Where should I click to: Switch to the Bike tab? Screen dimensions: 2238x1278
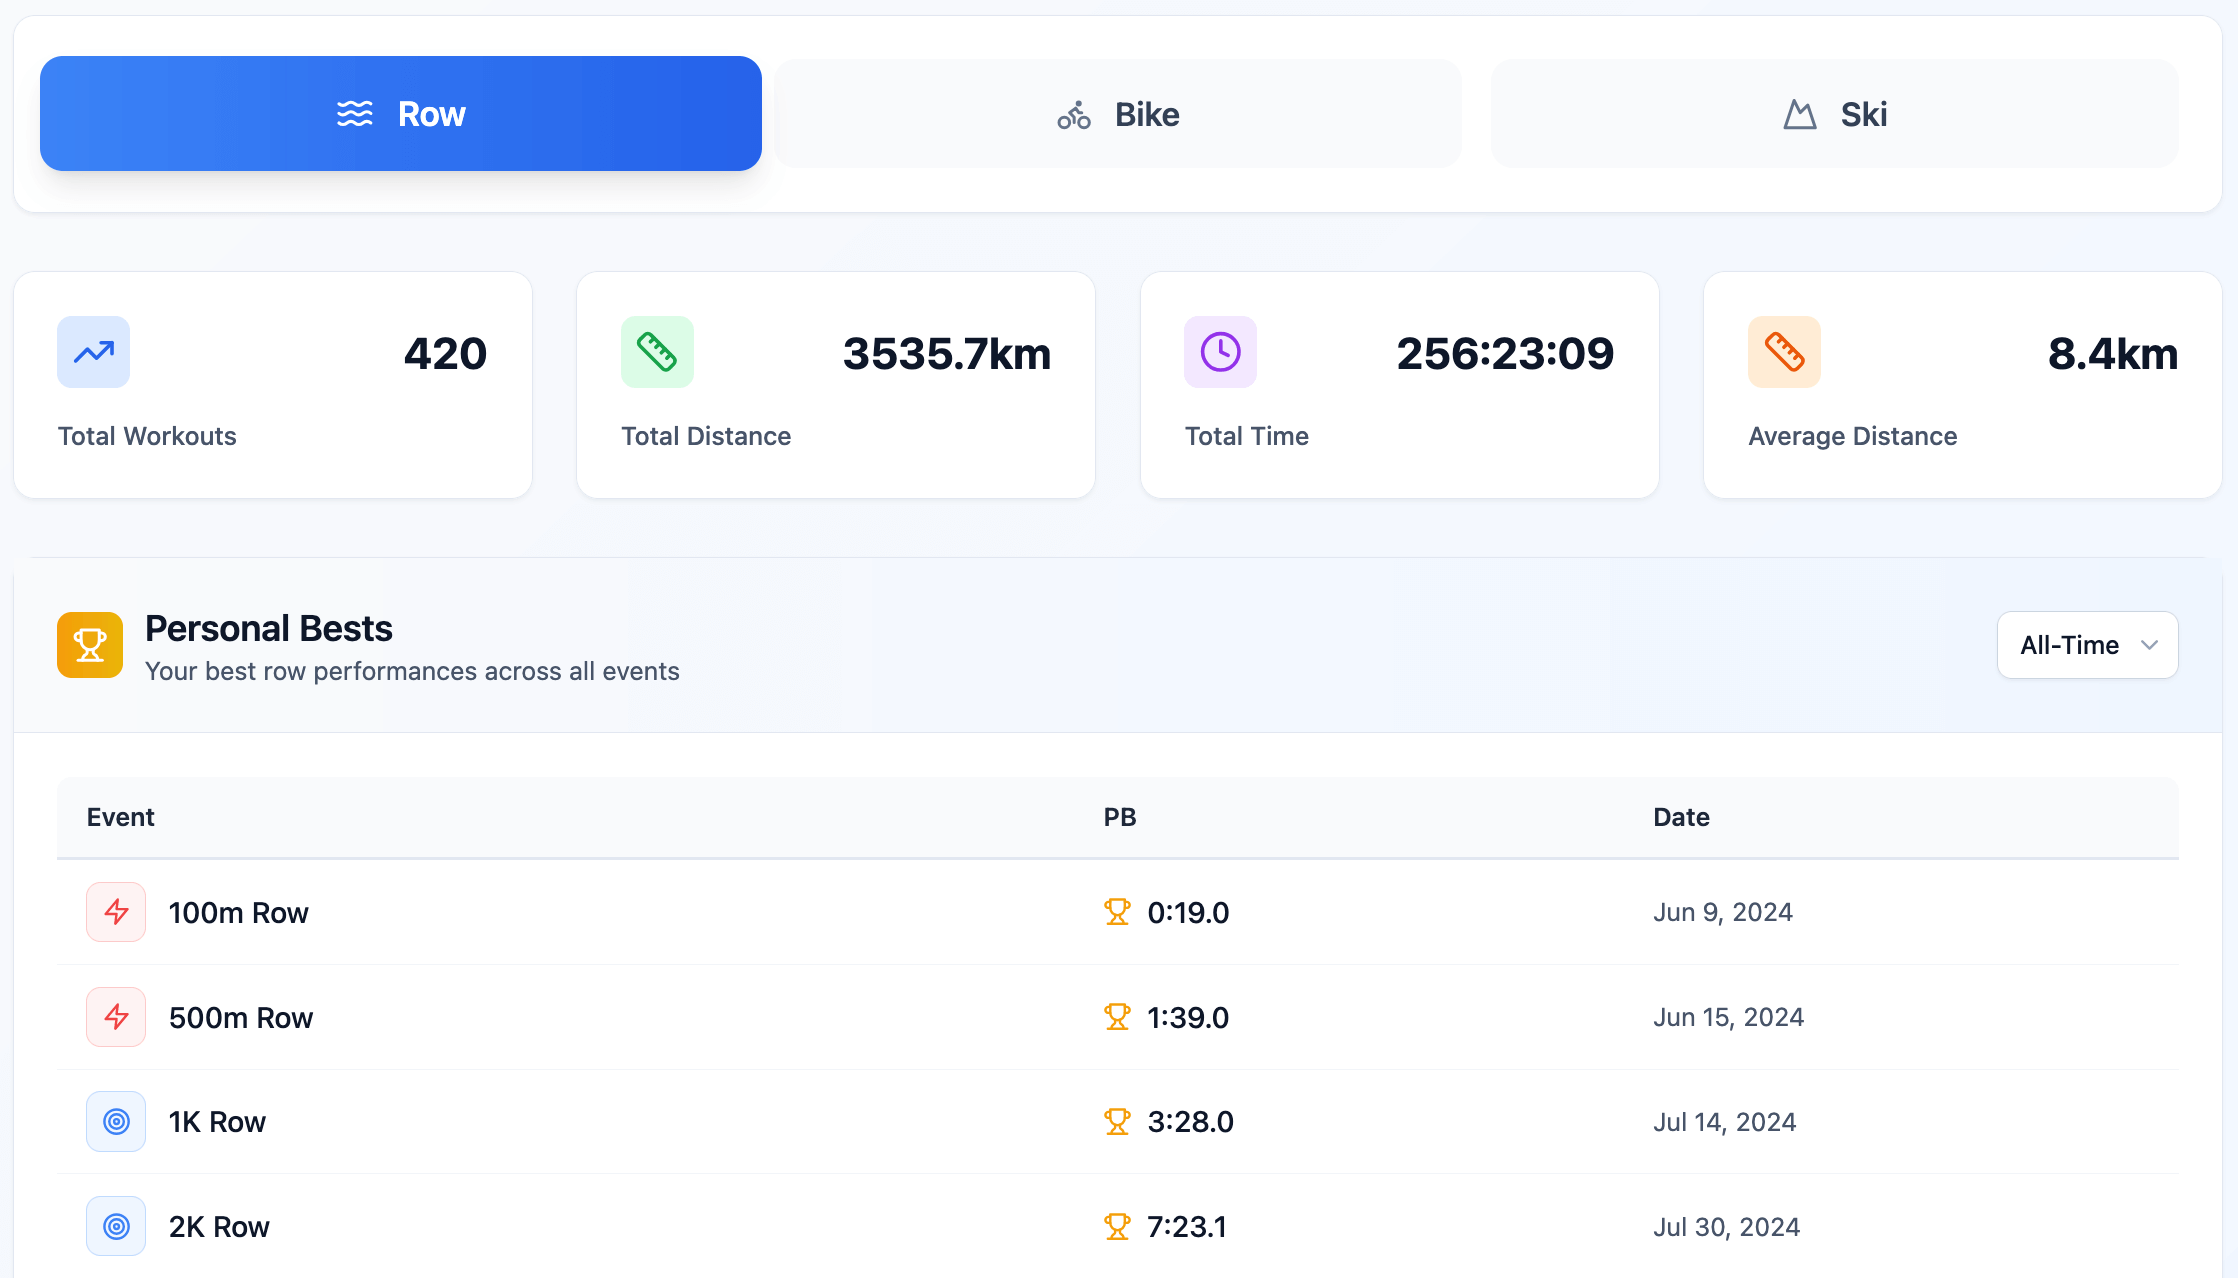pos(1117,114)
